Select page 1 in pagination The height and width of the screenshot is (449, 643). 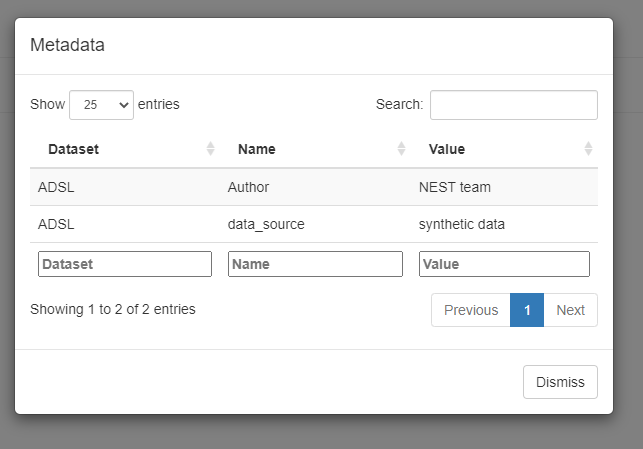tap(527, 310)
